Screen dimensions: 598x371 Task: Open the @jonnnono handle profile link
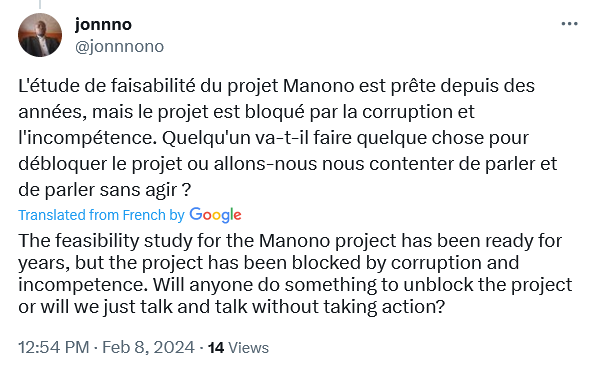point(119,47)
